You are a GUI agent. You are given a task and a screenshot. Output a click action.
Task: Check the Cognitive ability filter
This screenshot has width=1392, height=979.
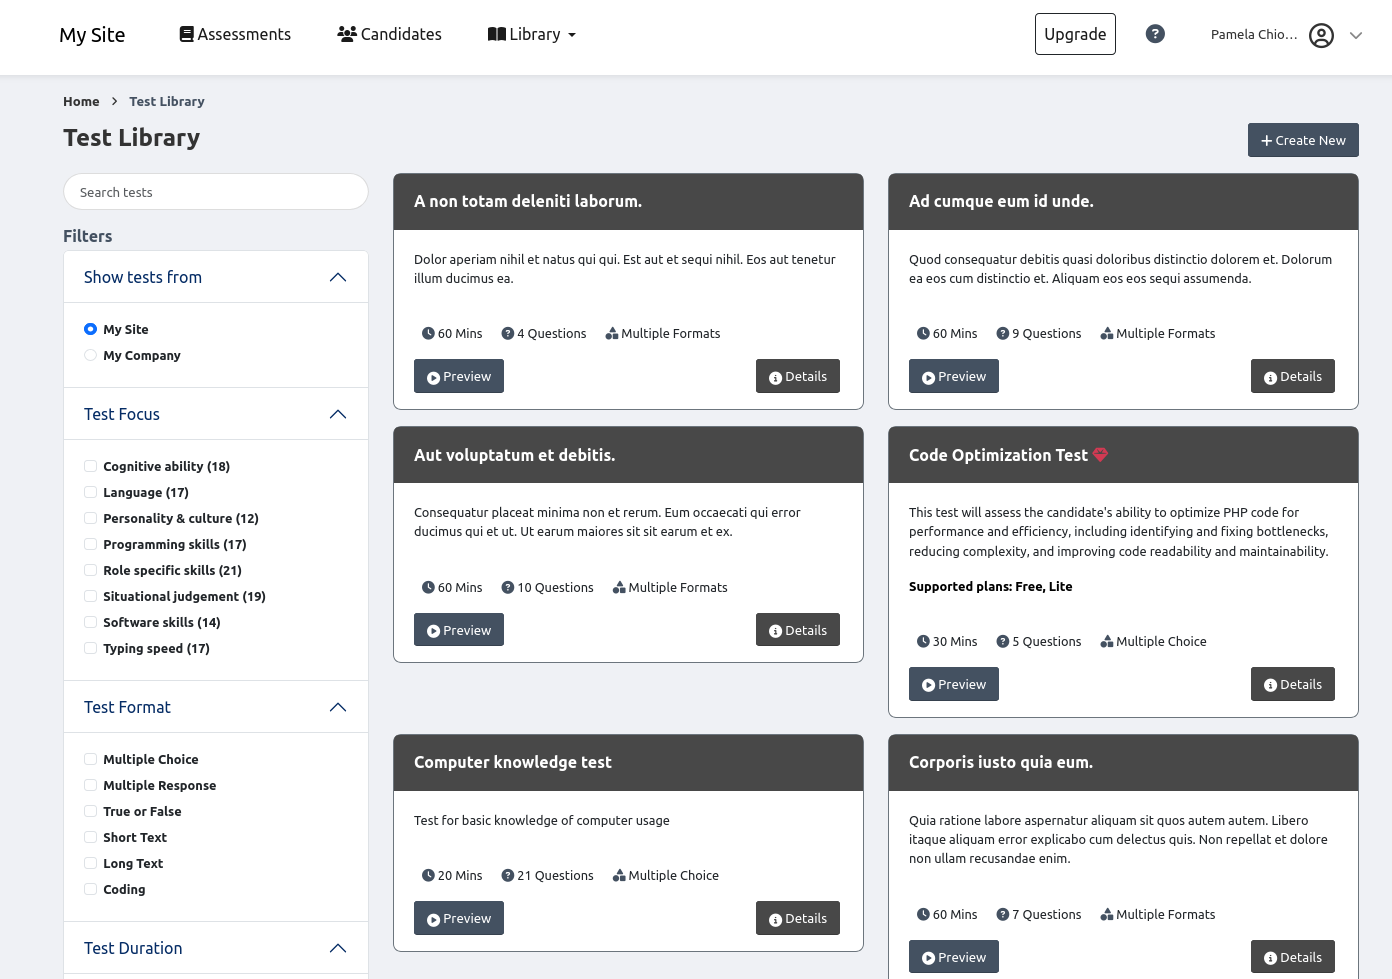[91, 467]
